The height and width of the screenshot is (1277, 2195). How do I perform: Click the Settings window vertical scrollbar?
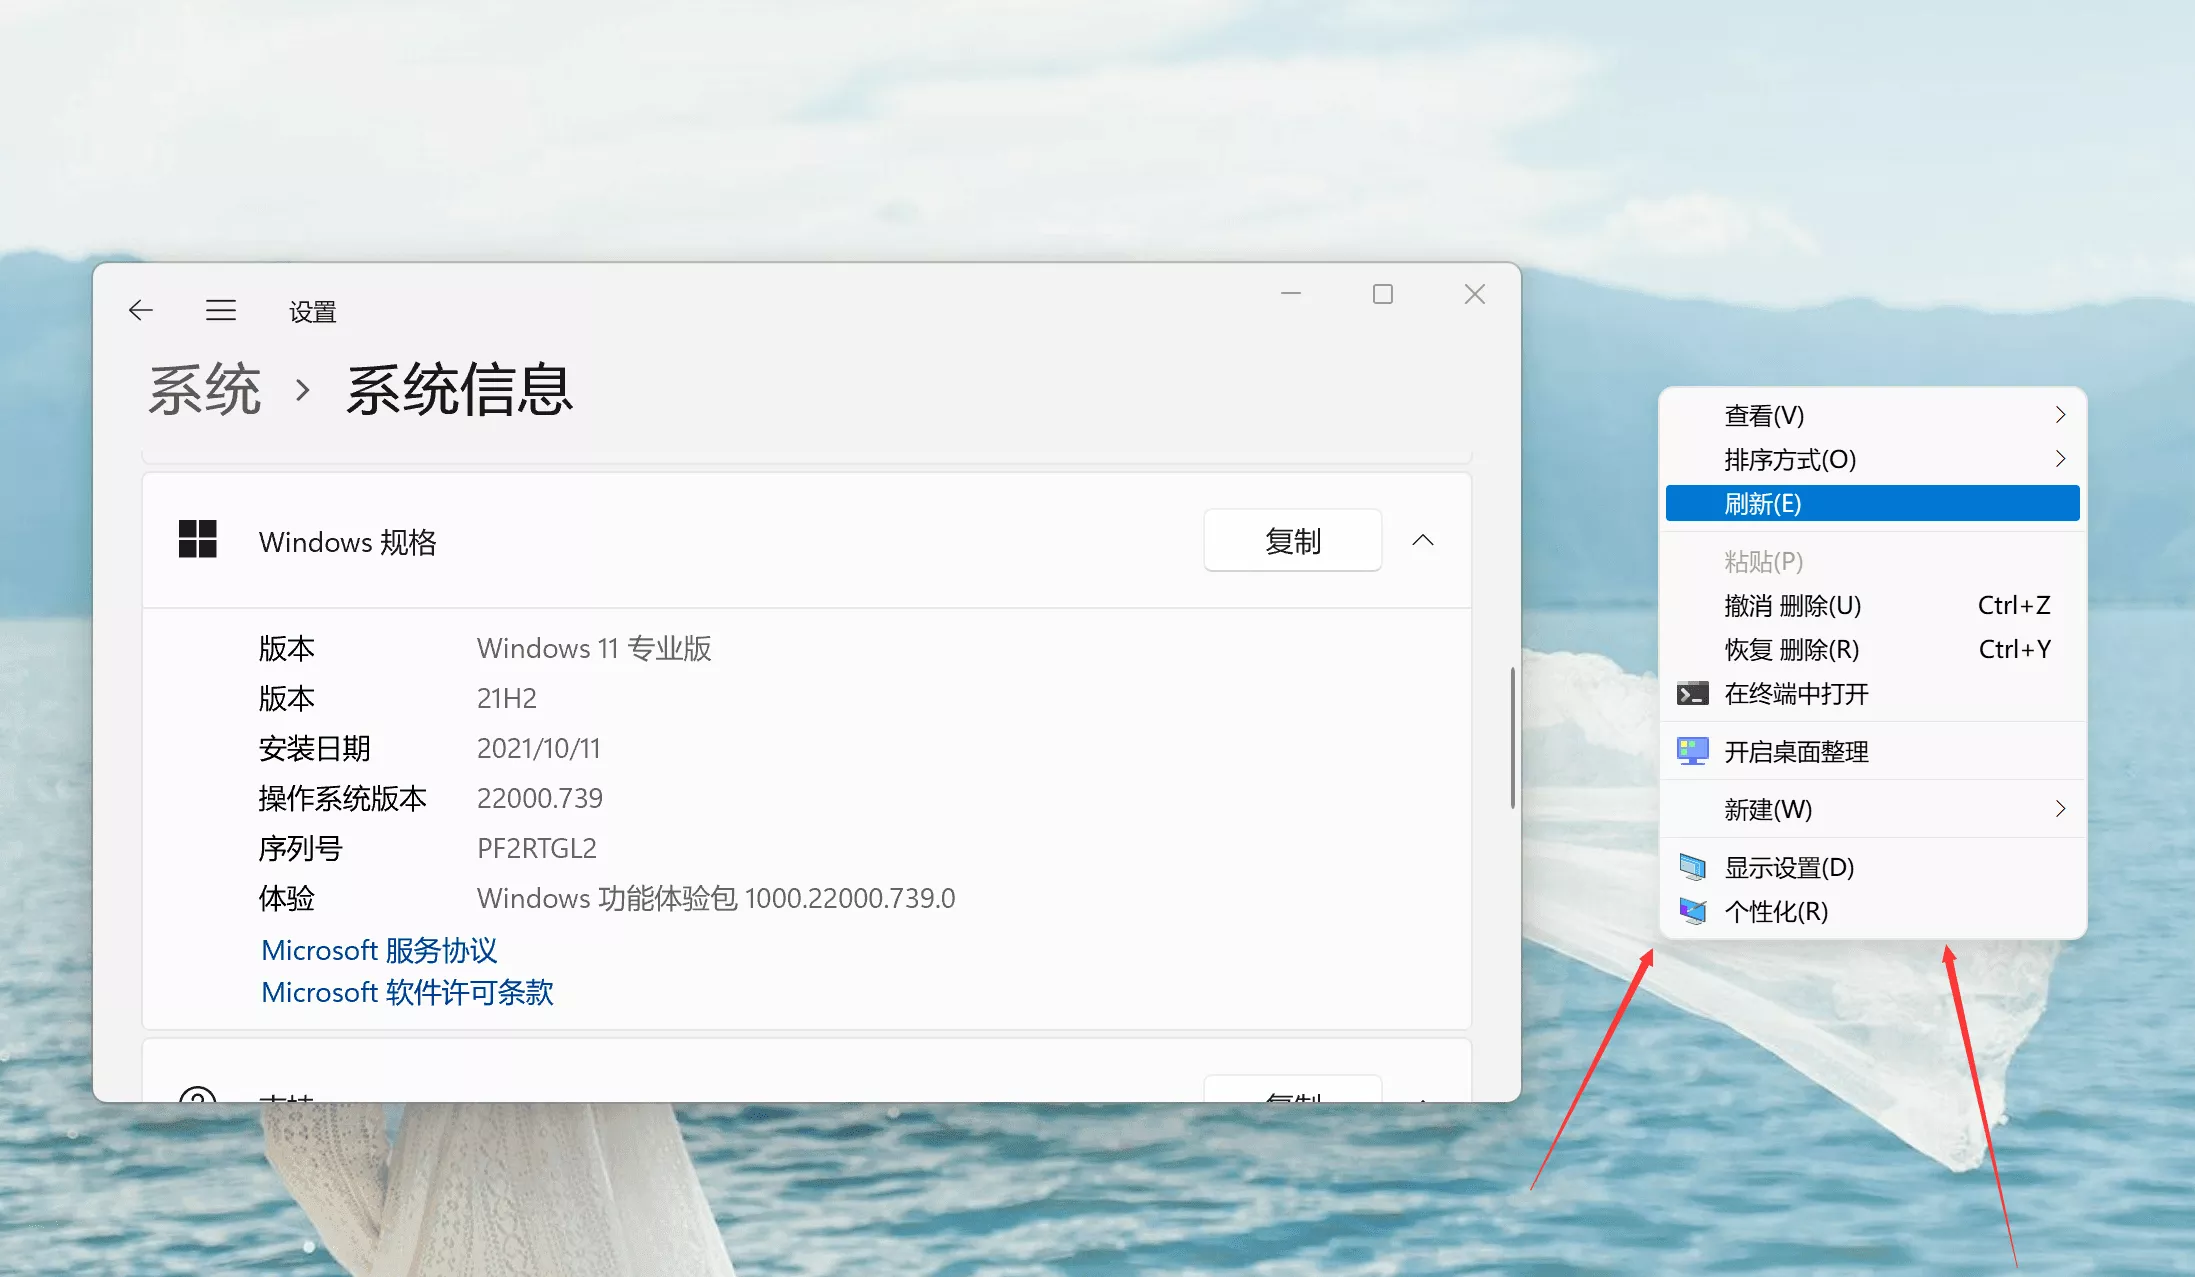click(x=1512, y=738)
